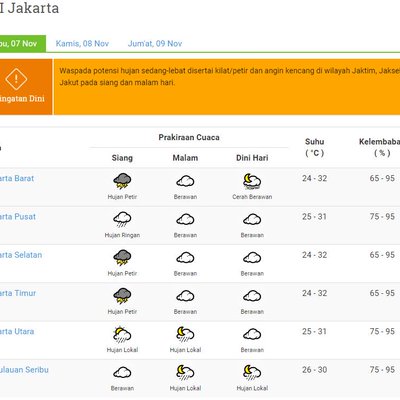Image resolution: width=400 pixels, height=400 pixels.
Task: Click the early warning exclamation diamond icon
Action: [x=16, y=79]
